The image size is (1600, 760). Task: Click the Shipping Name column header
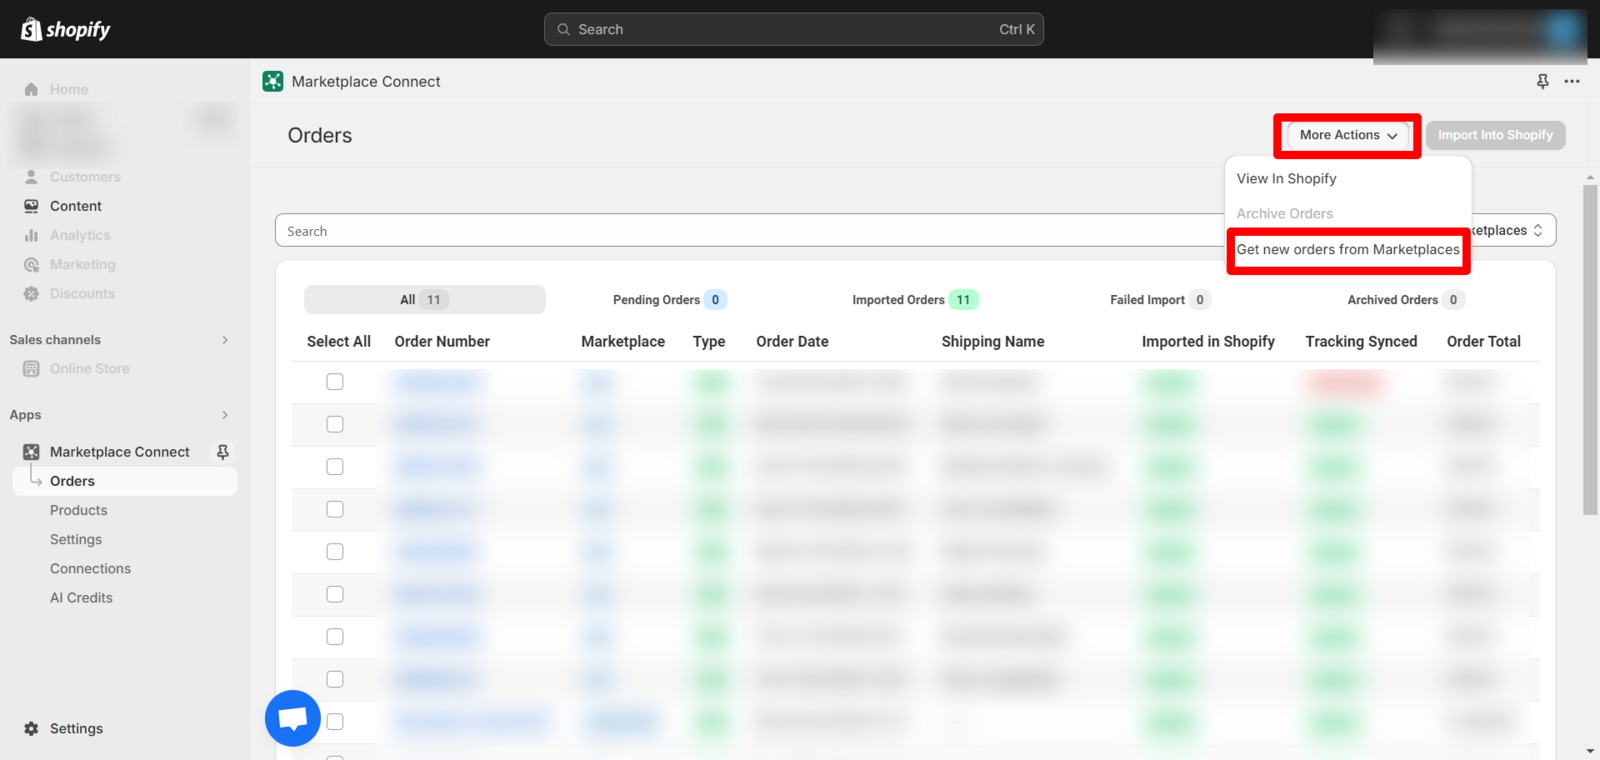point(993,341)
